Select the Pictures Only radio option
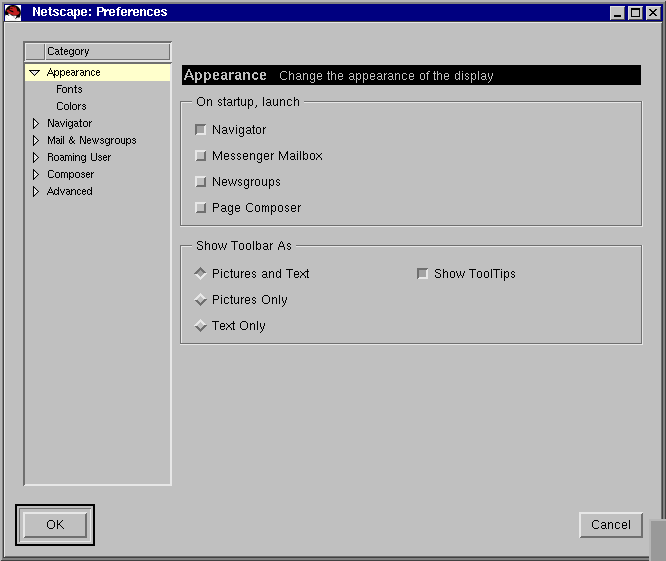The height and width of the screenshot is (561, 666). (x=201, y=300)
